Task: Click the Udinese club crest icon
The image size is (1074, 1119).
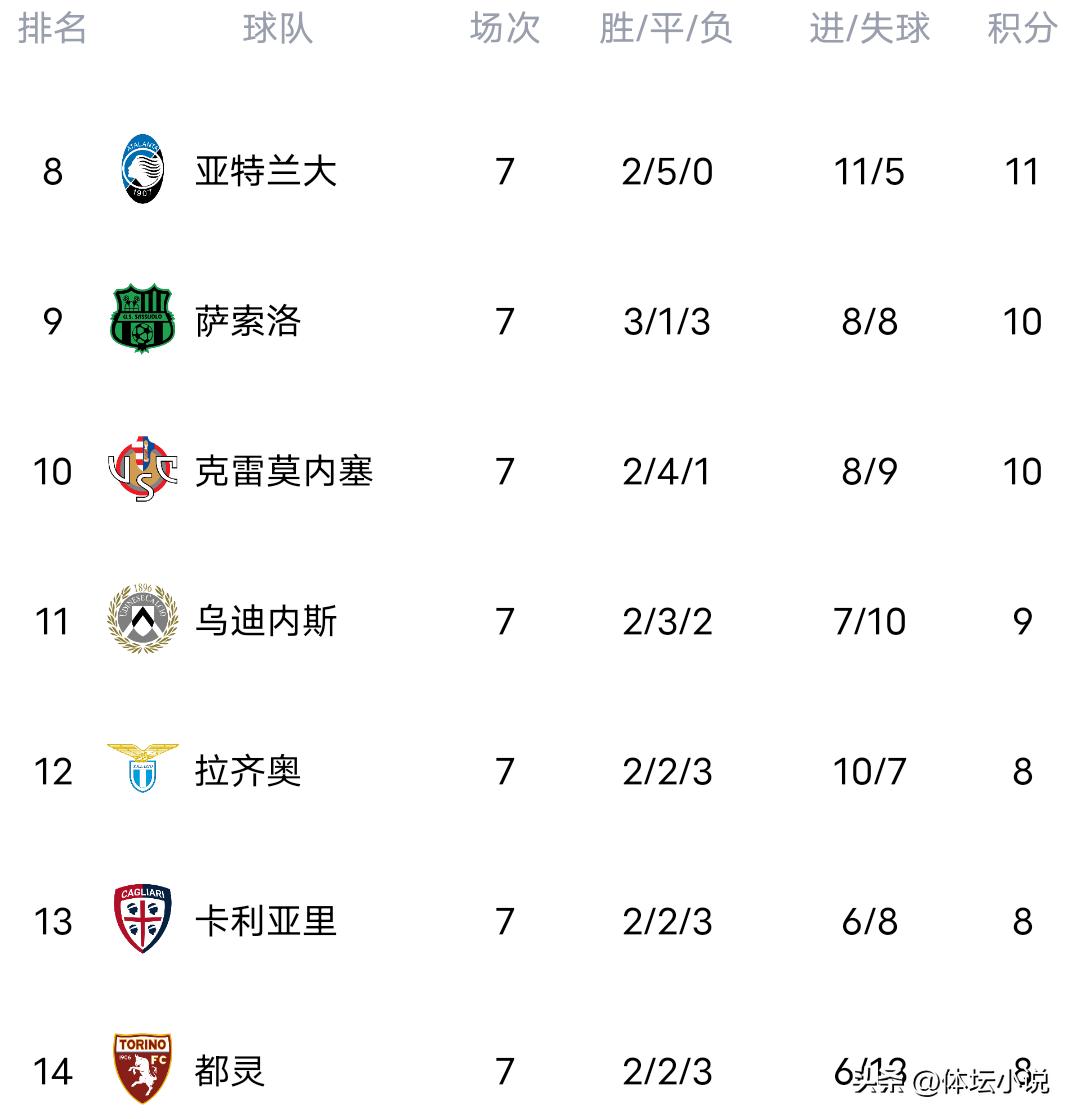Action: [143, 620]
